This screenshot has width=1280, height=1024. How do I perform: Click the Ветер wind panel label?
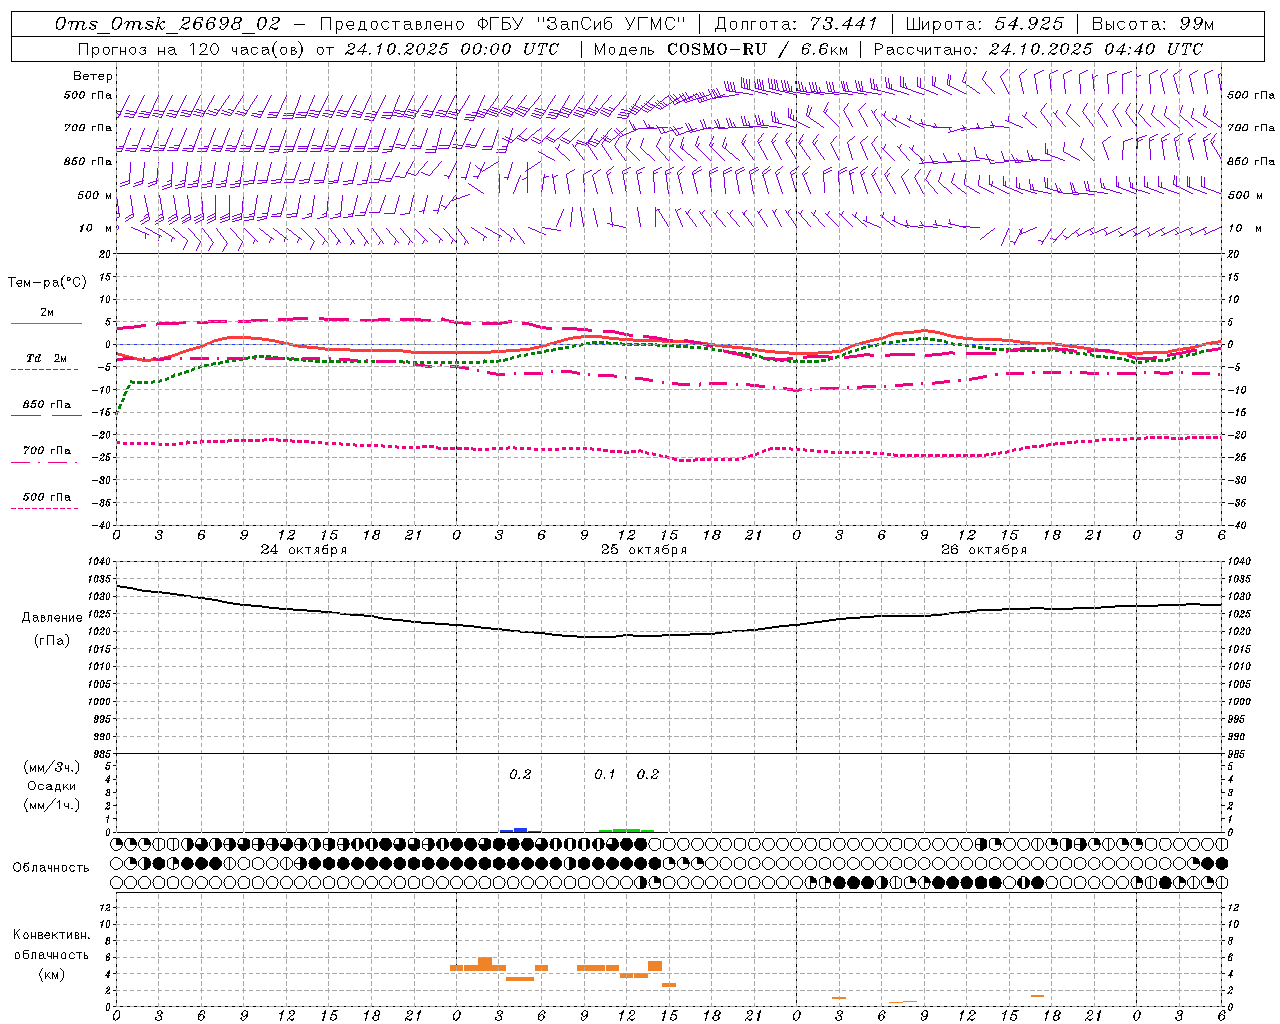[x=93, y=76]
